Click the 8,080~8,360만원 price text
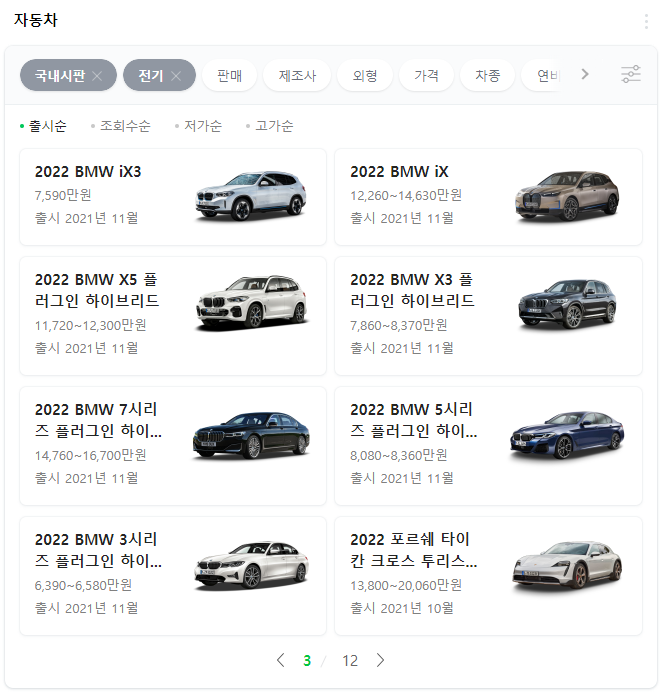 coord(399,455)
